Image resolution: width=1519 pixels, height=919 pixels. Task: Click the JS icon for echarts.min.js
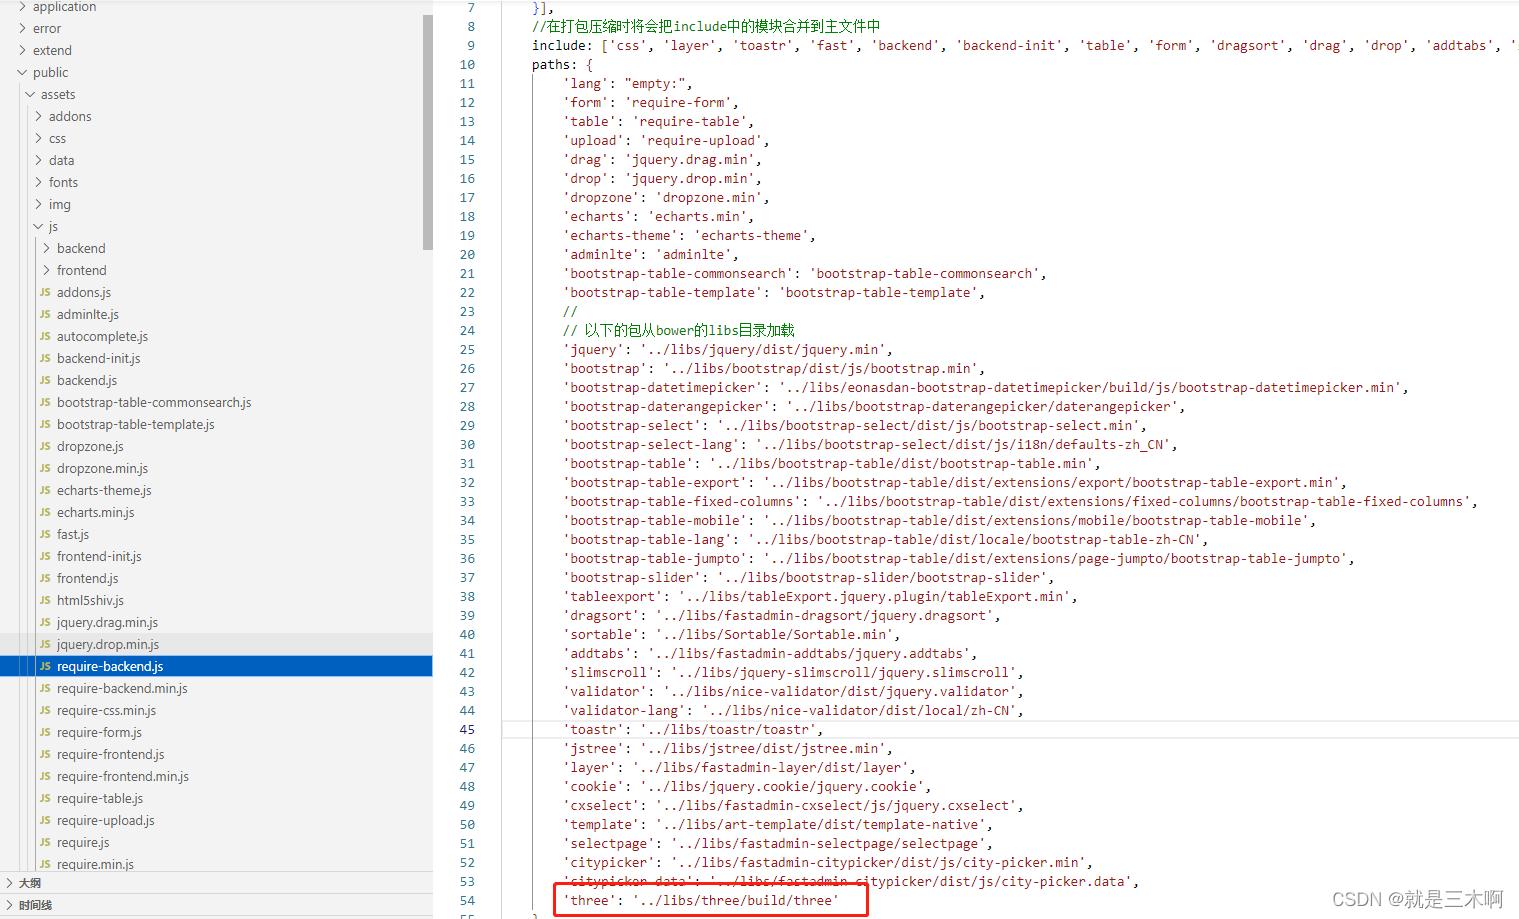tap(46, 512)
